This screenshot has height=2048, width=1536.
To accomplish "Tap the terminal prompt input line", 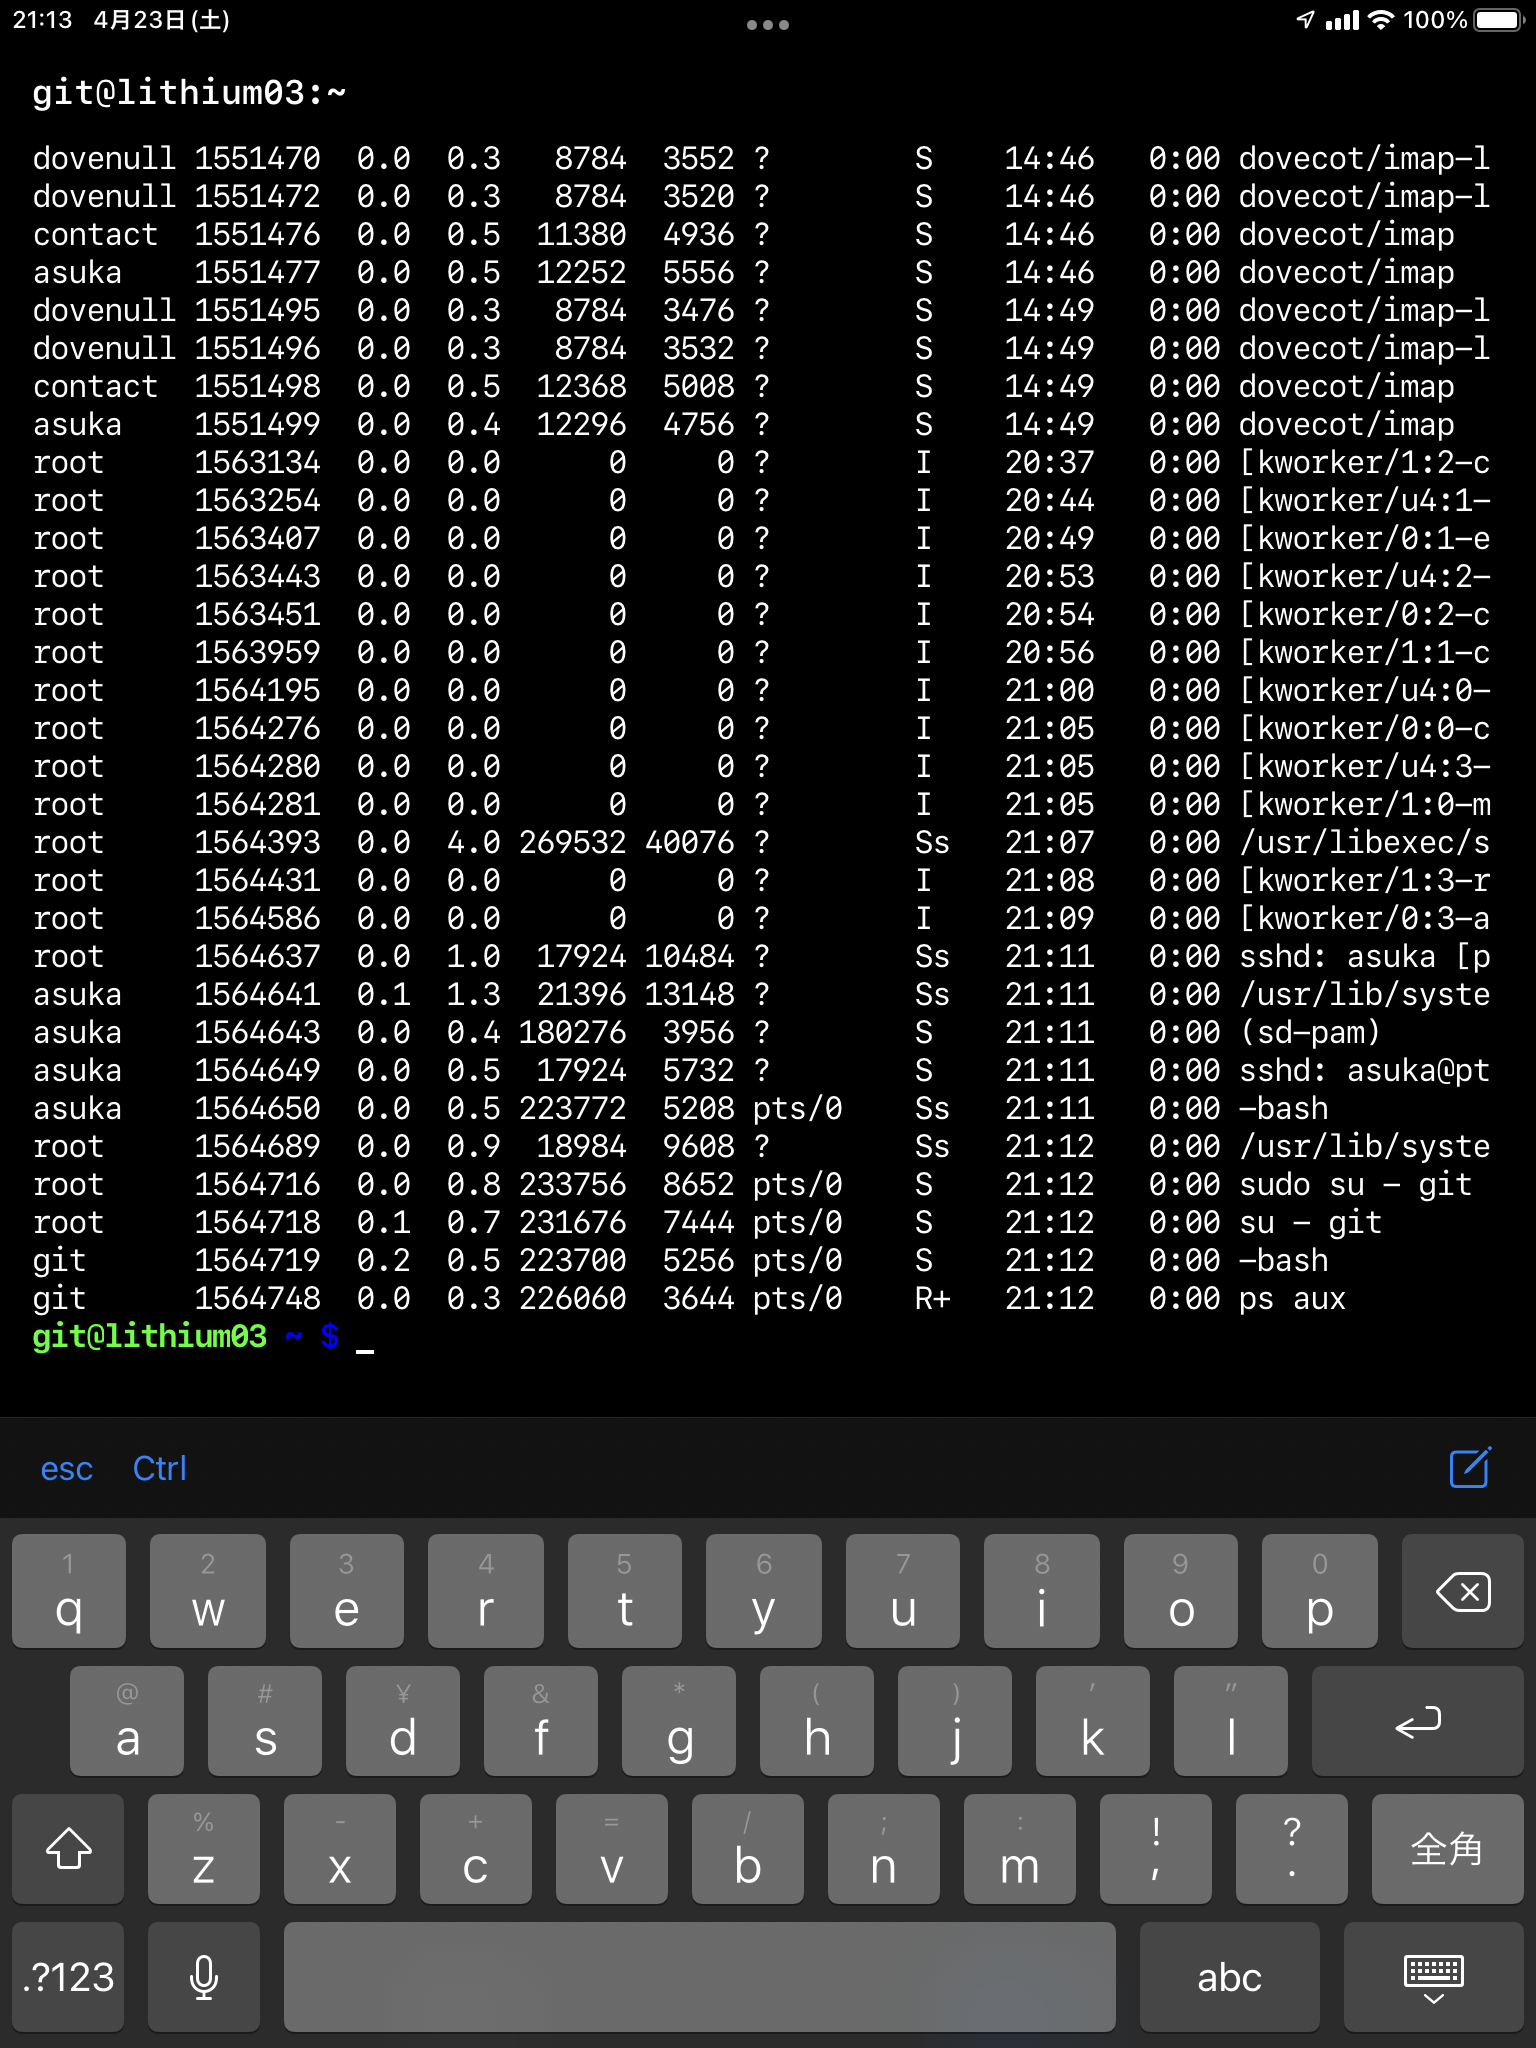I will 366,1337.
